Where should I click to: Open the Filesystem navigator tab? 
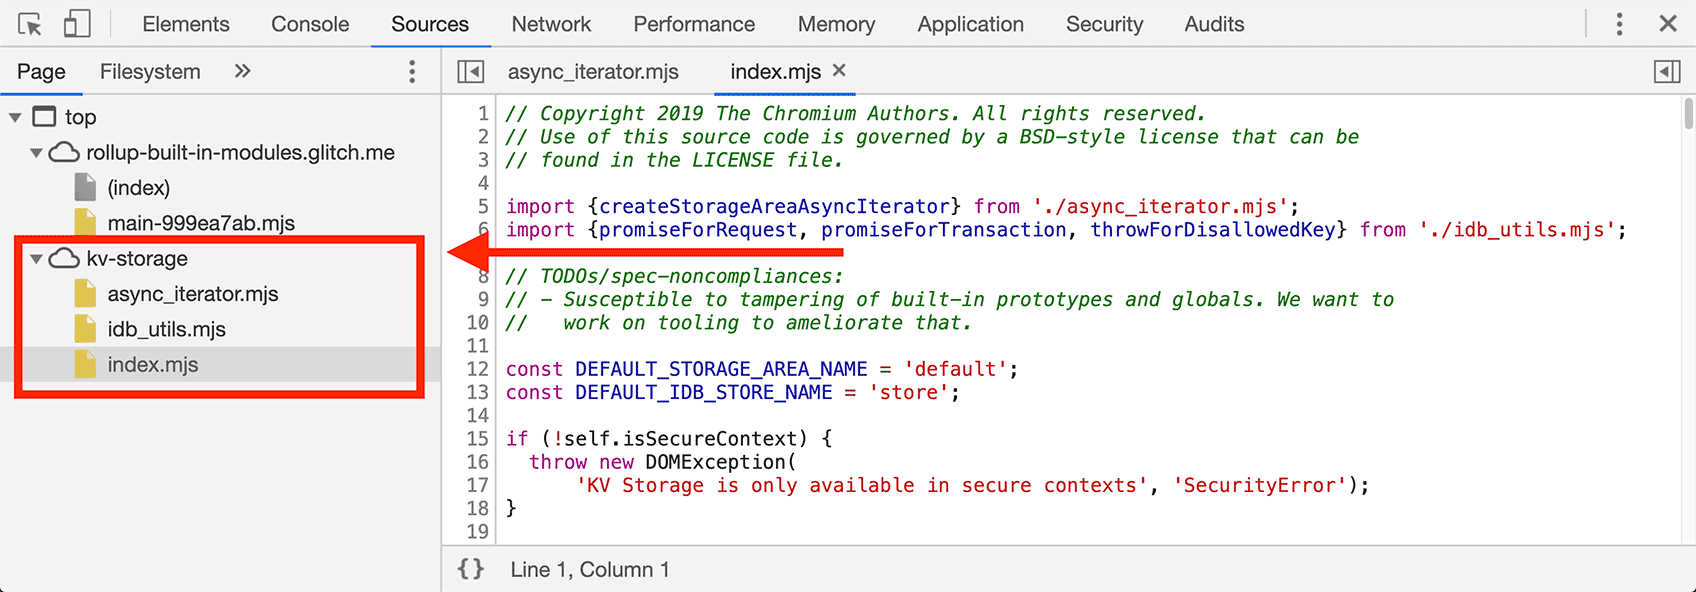coord(150,71)
